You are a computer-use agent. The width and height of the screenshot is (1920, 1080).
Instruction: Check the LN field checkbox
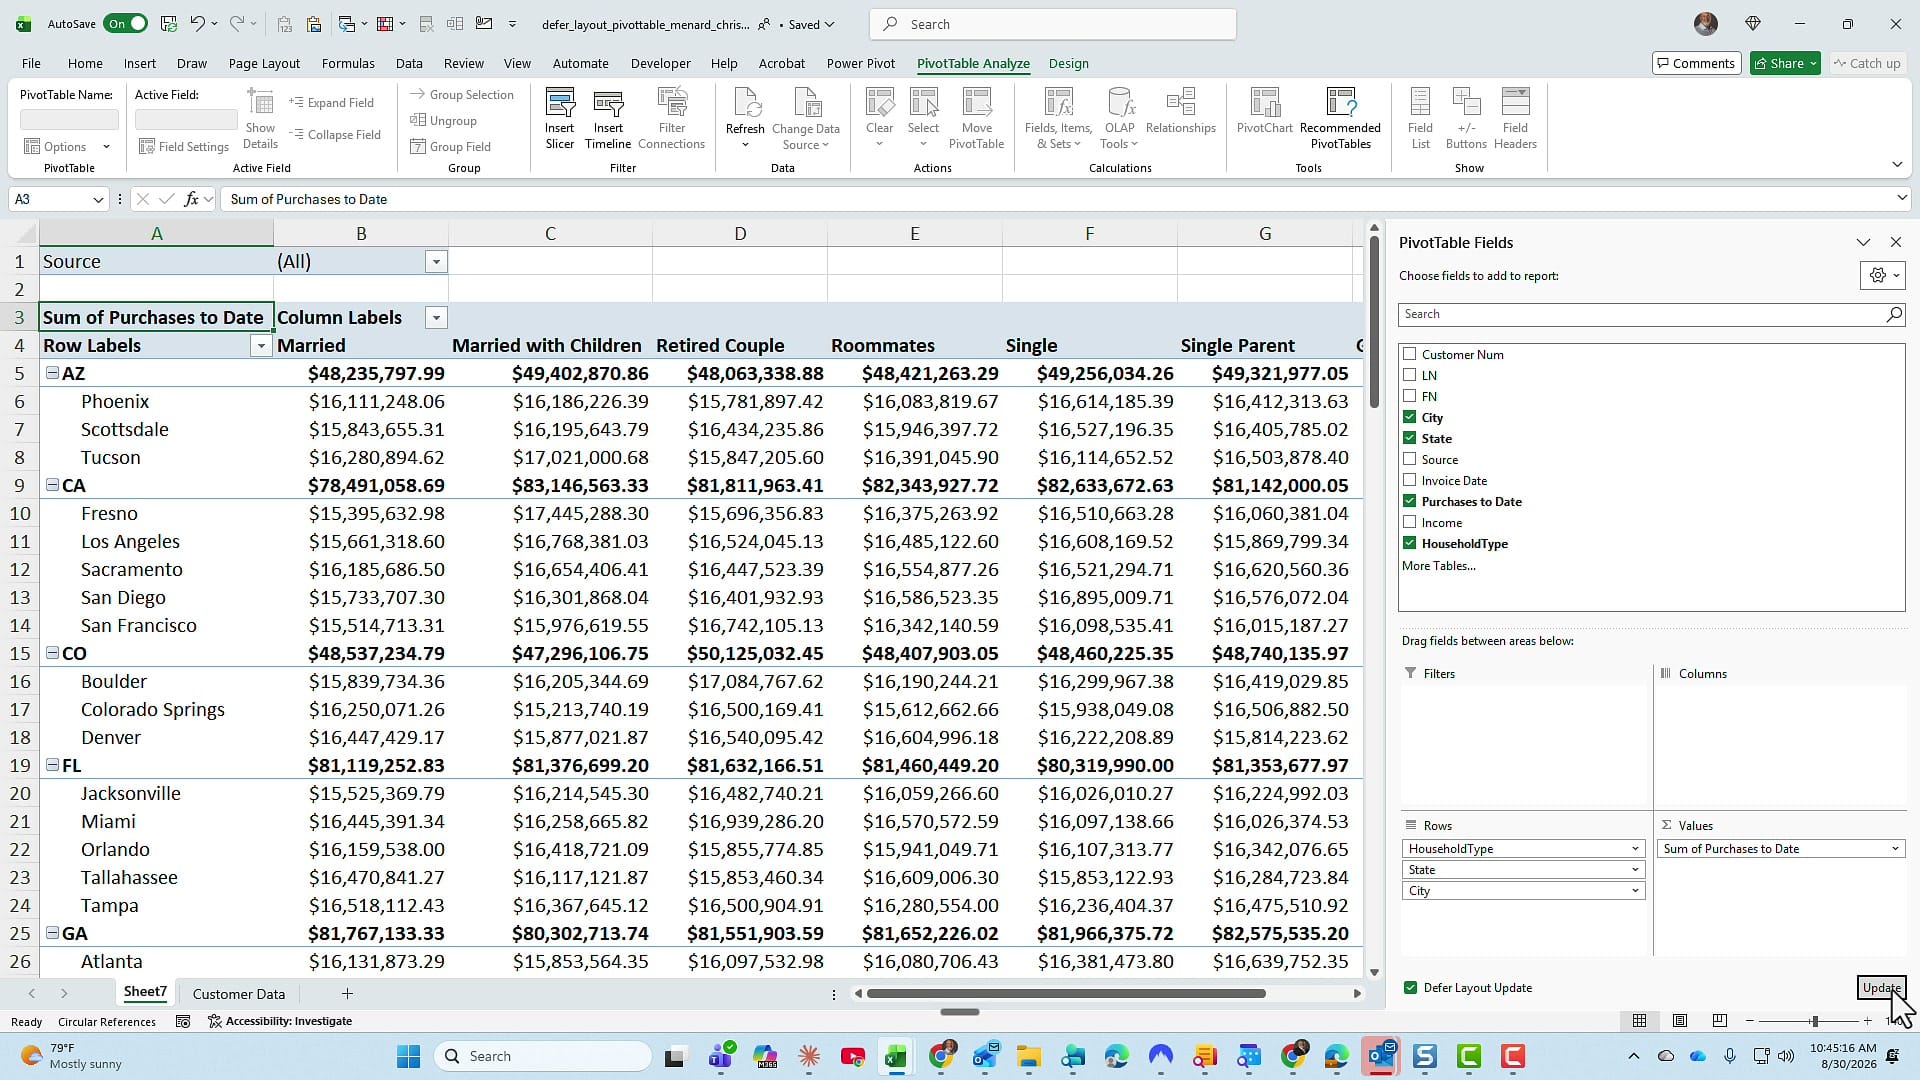pos(1410,375)
